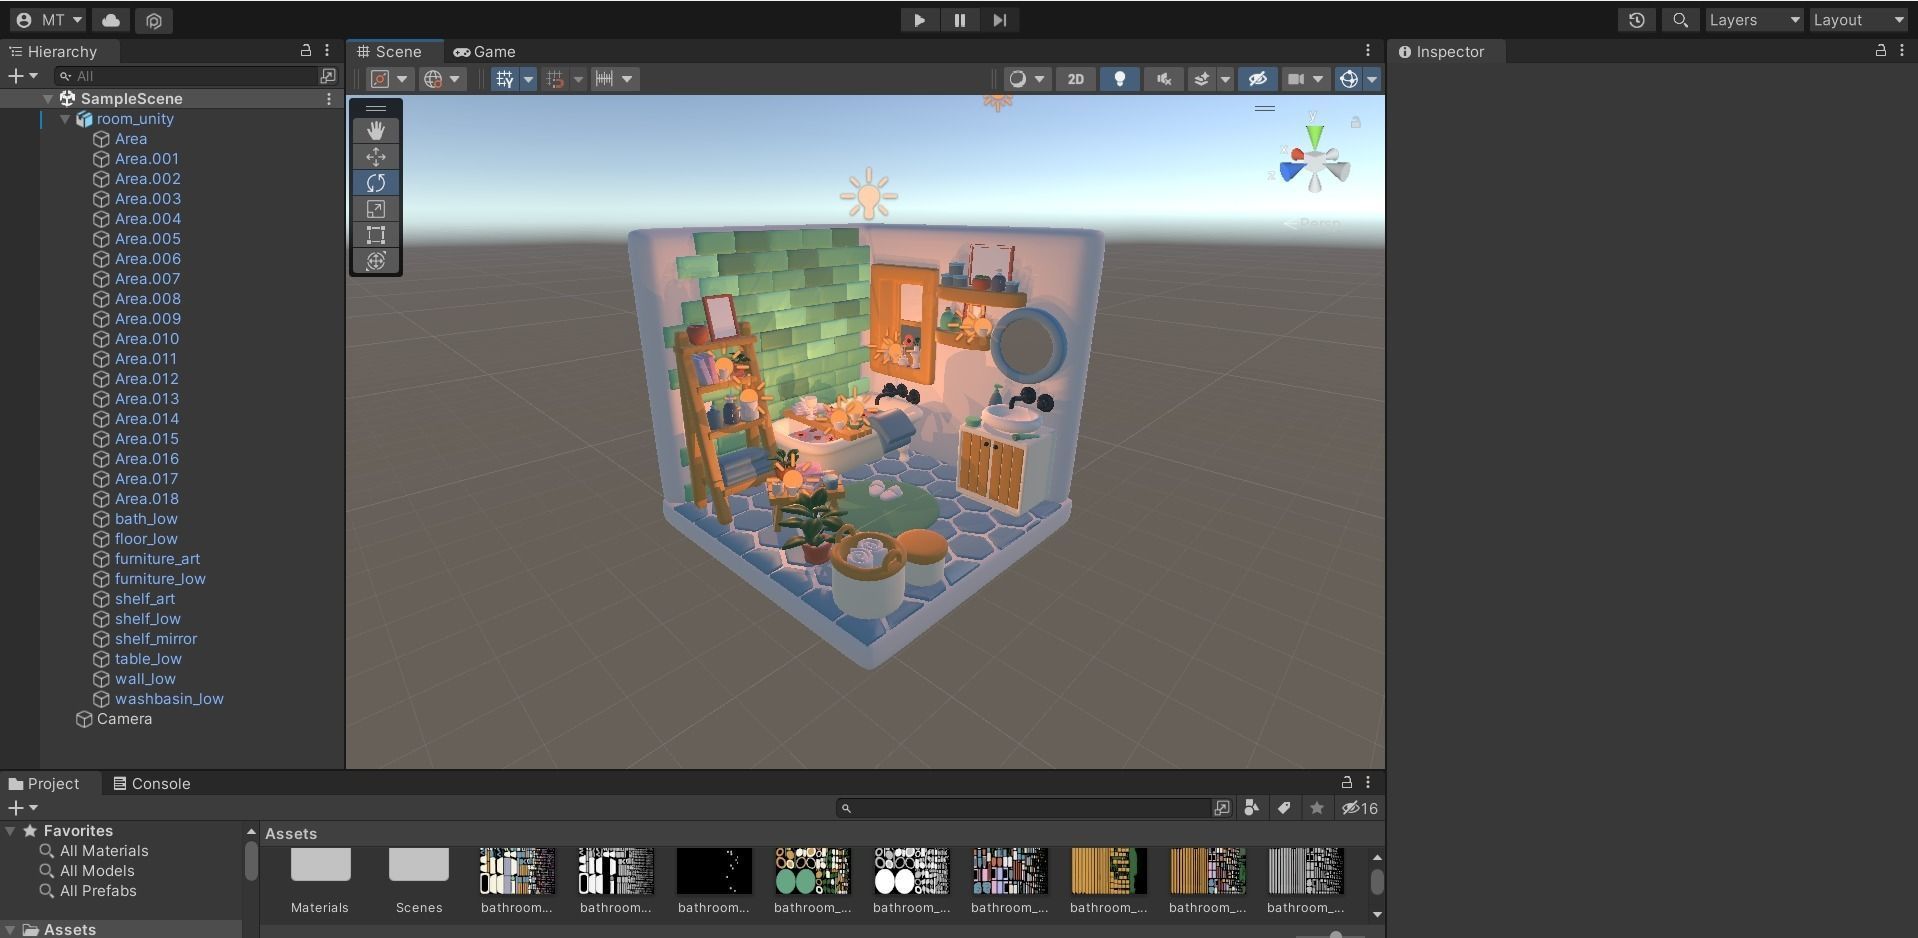Open the Project create plus dropdown
Image resolution: width=1918 pixels, height=938 pixels.
[23, 808]
